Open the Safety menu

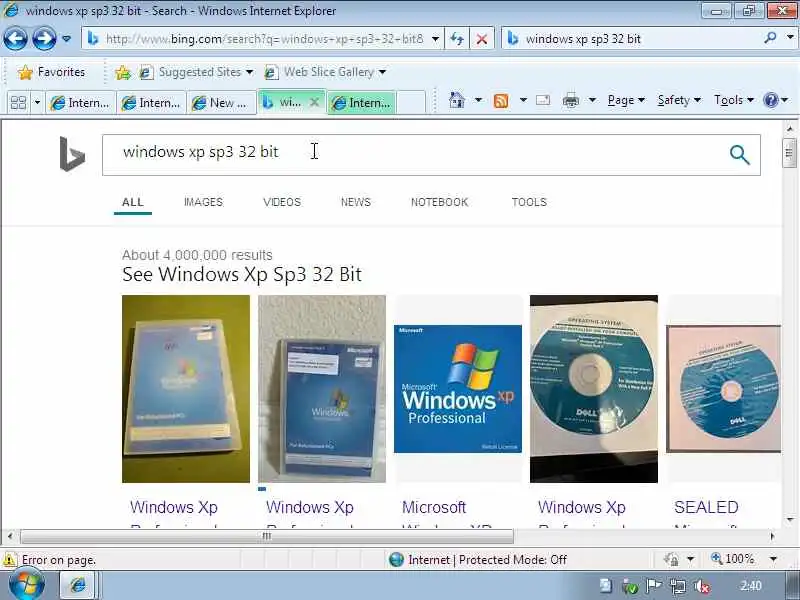tap(679, 100)
